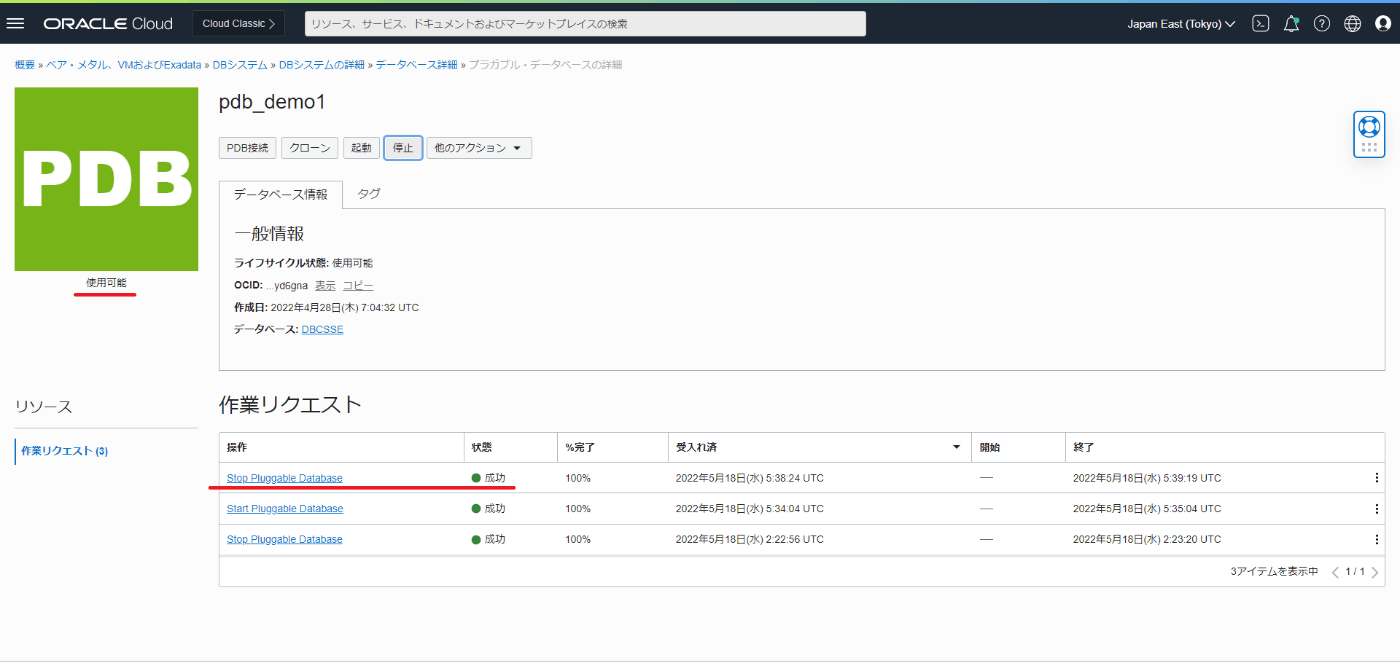Click the 2022年5月18日(水) 2:22:56 UTC cell
Image resolution: width=1400 pixels, height=663 pixels.
pos(750,539)
